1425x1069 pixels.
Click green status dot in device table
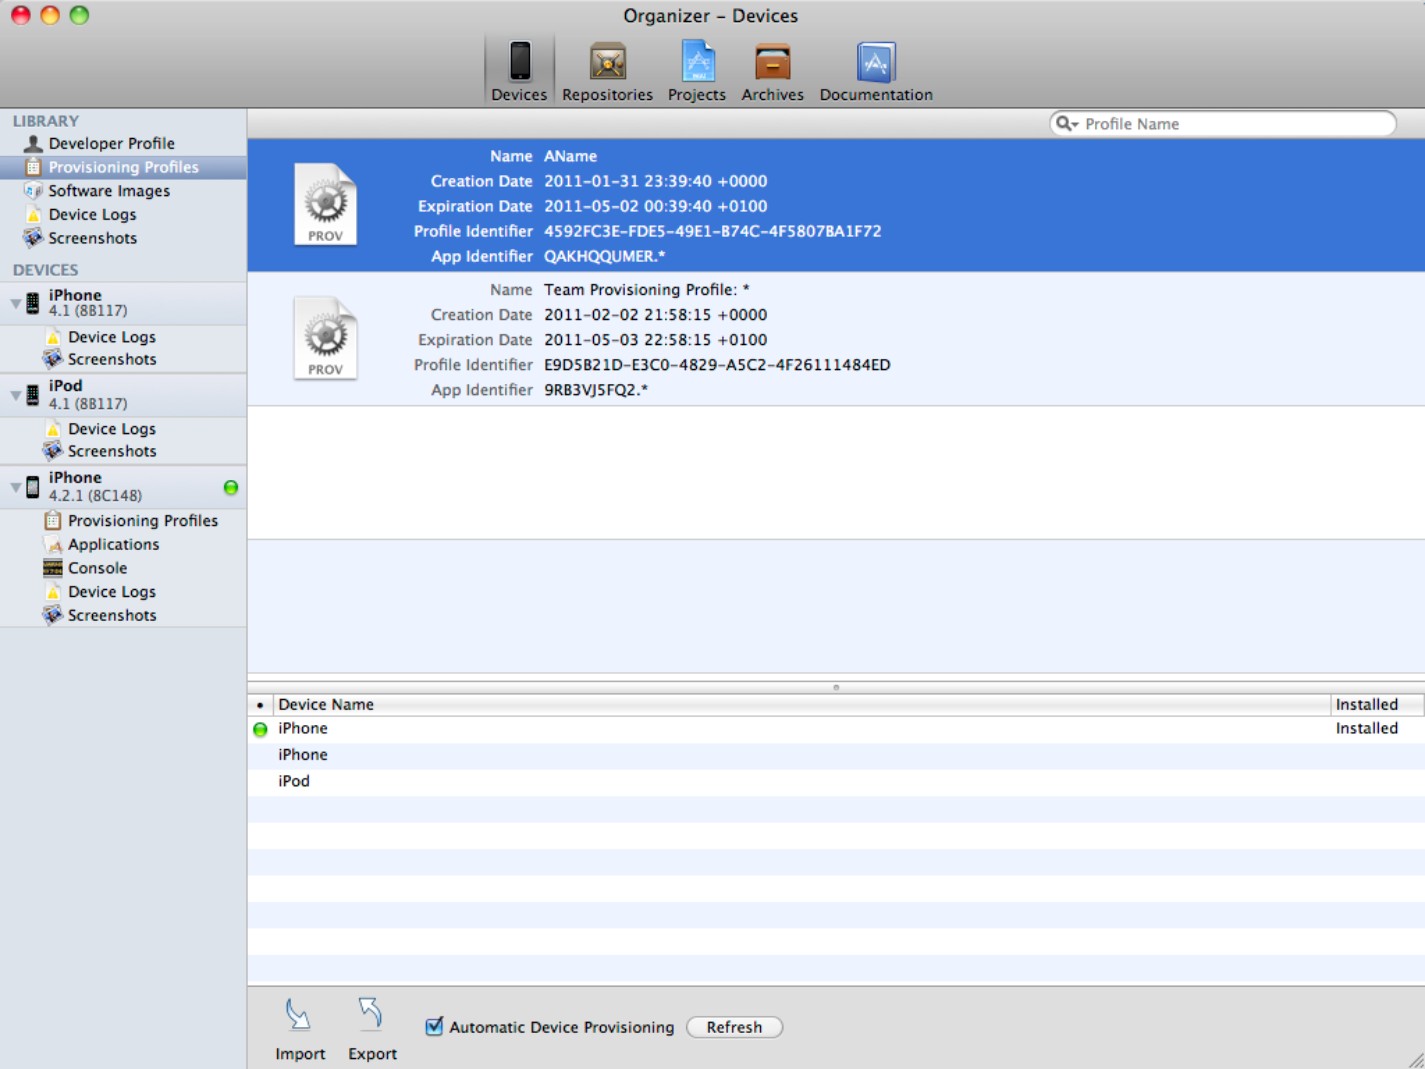[260, 729]
